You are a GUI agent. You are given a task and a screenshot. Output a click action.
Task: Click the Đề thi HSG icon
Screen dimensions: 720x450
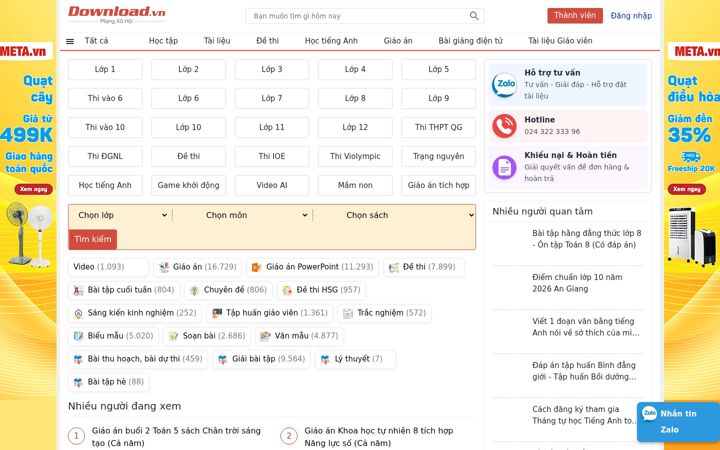287,290
